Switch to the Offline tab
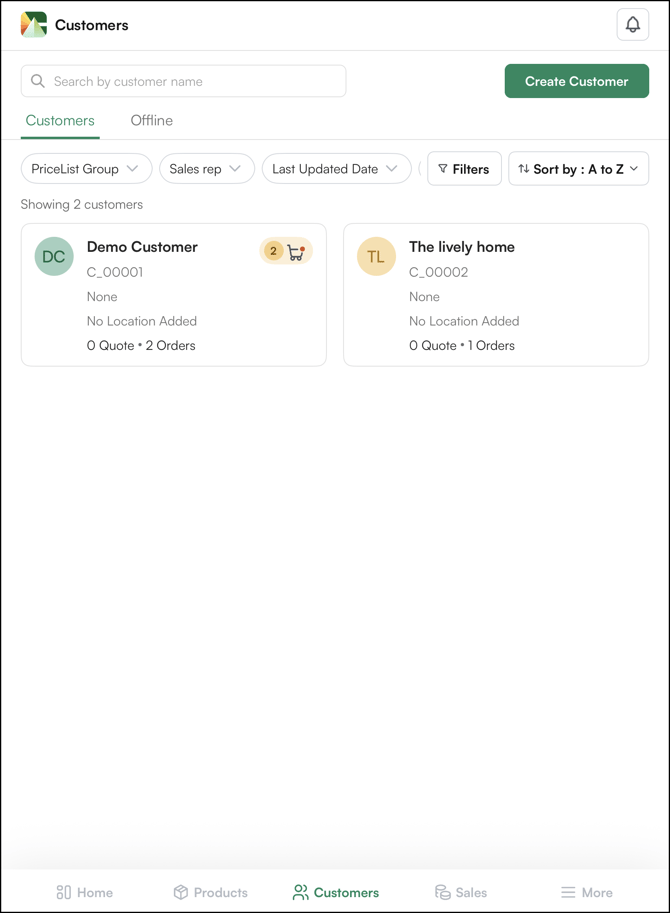The width and height of the screenshot is (670, 913). click(x=151, y=121)
